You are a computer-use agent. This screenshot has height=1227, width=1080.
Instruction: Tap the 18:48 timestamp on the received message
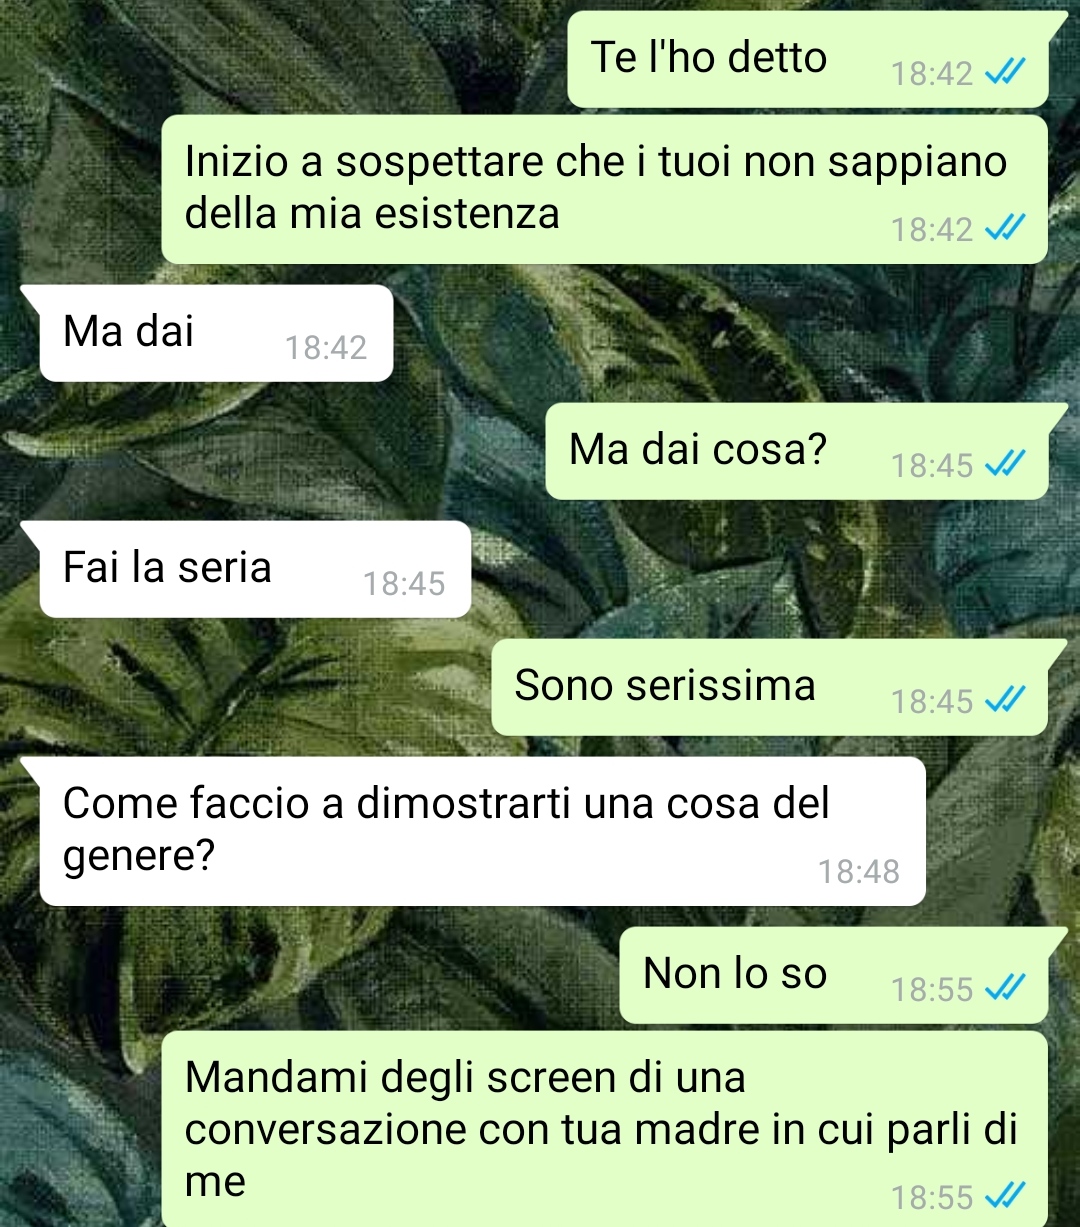[859, 872]
